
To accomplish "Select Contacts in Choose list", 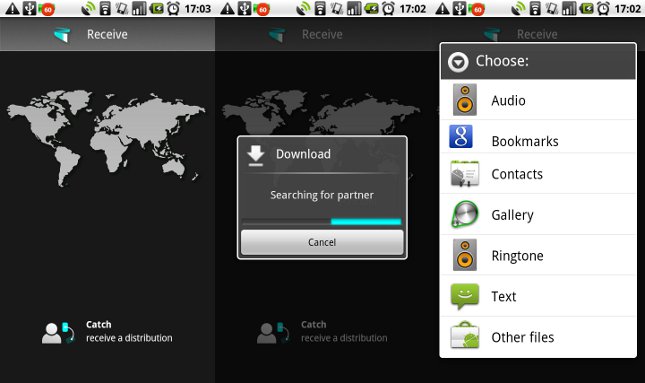I will point(538,174).
